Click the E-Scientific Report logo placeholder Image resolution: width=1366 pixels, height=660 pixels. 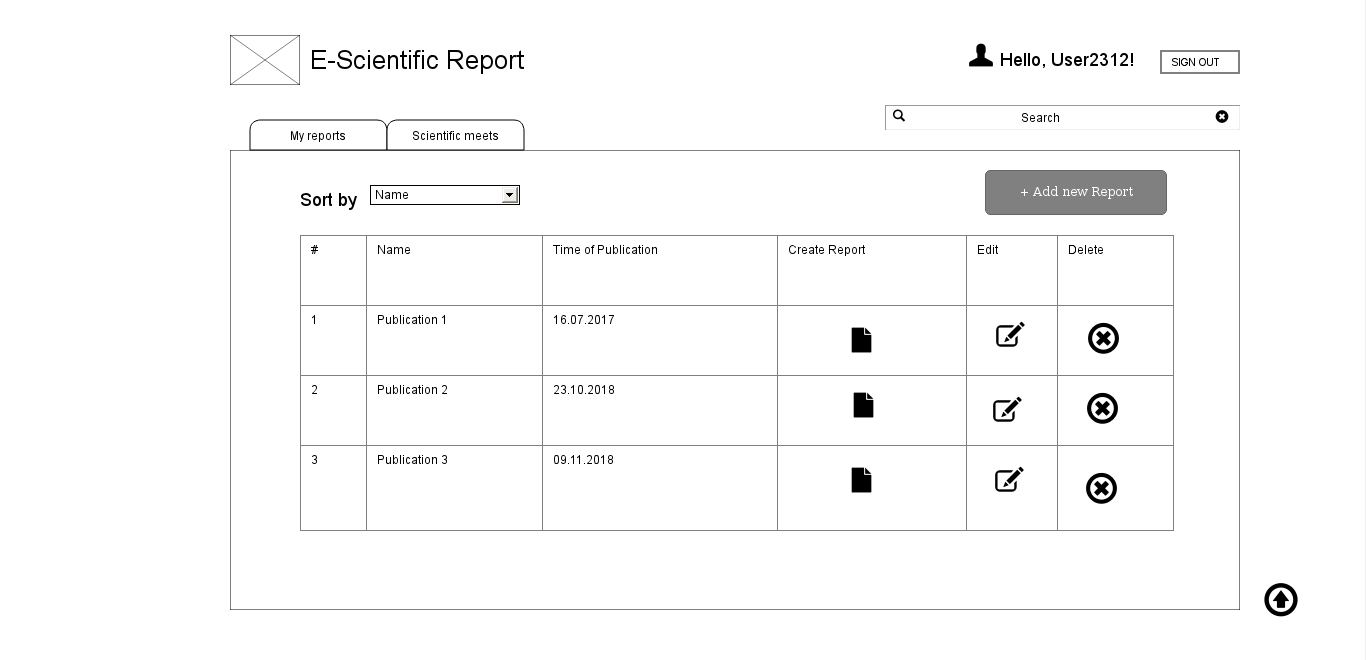pyautogui.click(x=265, y=60)
